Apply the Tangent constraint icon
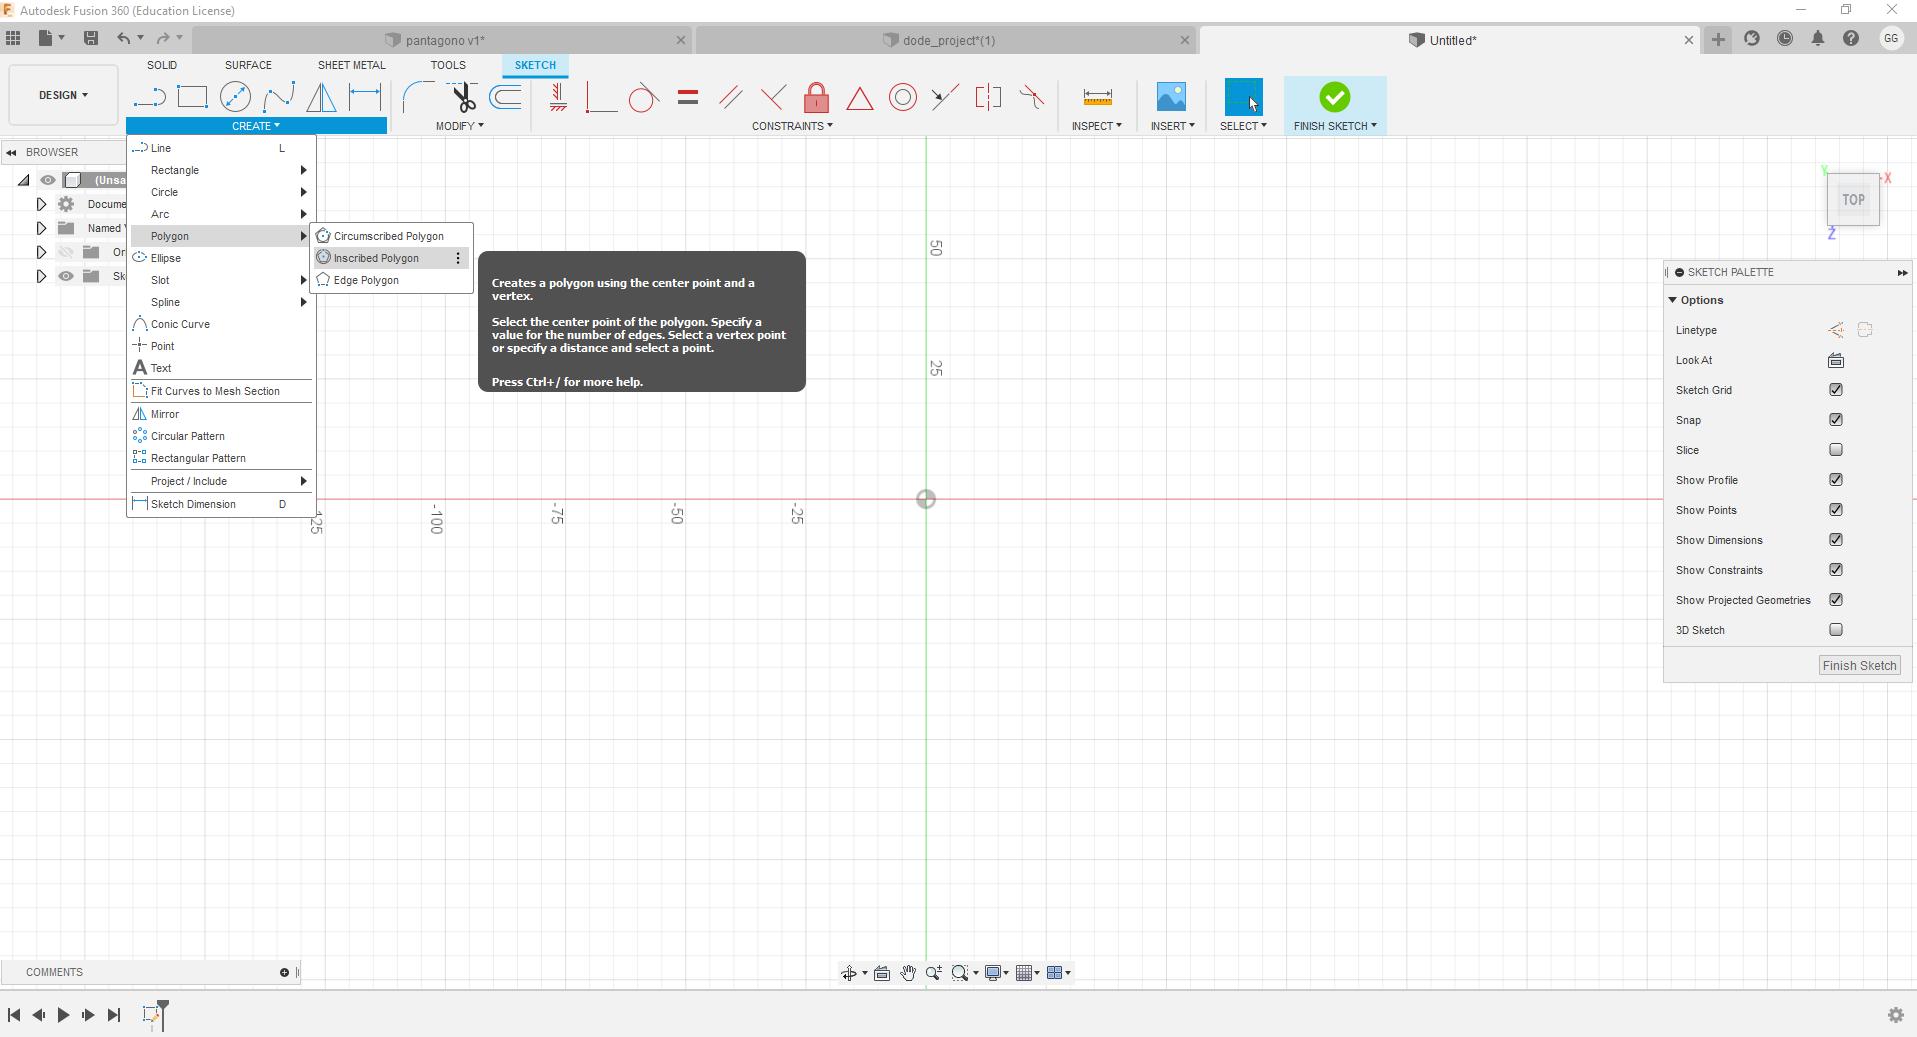1917x1037 pixels. point(644,97)
